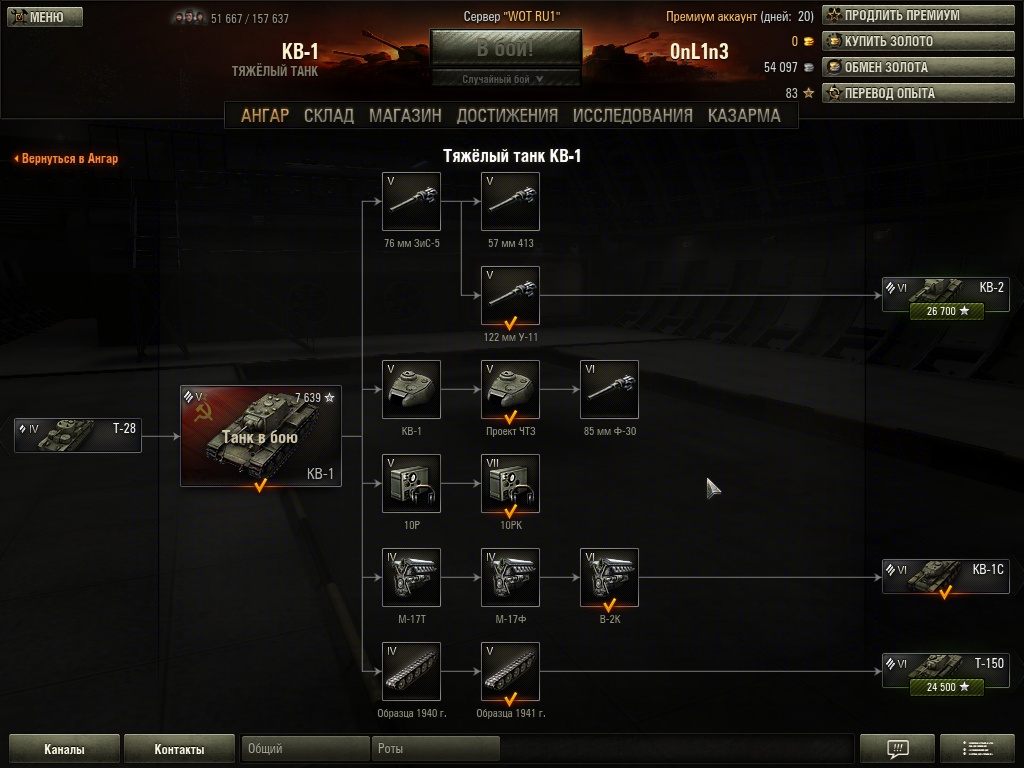The height and width of the screenshot is (768, 1024).
Task: Select the 57 мм 413 gun module
Action: (x=510, y=201)
